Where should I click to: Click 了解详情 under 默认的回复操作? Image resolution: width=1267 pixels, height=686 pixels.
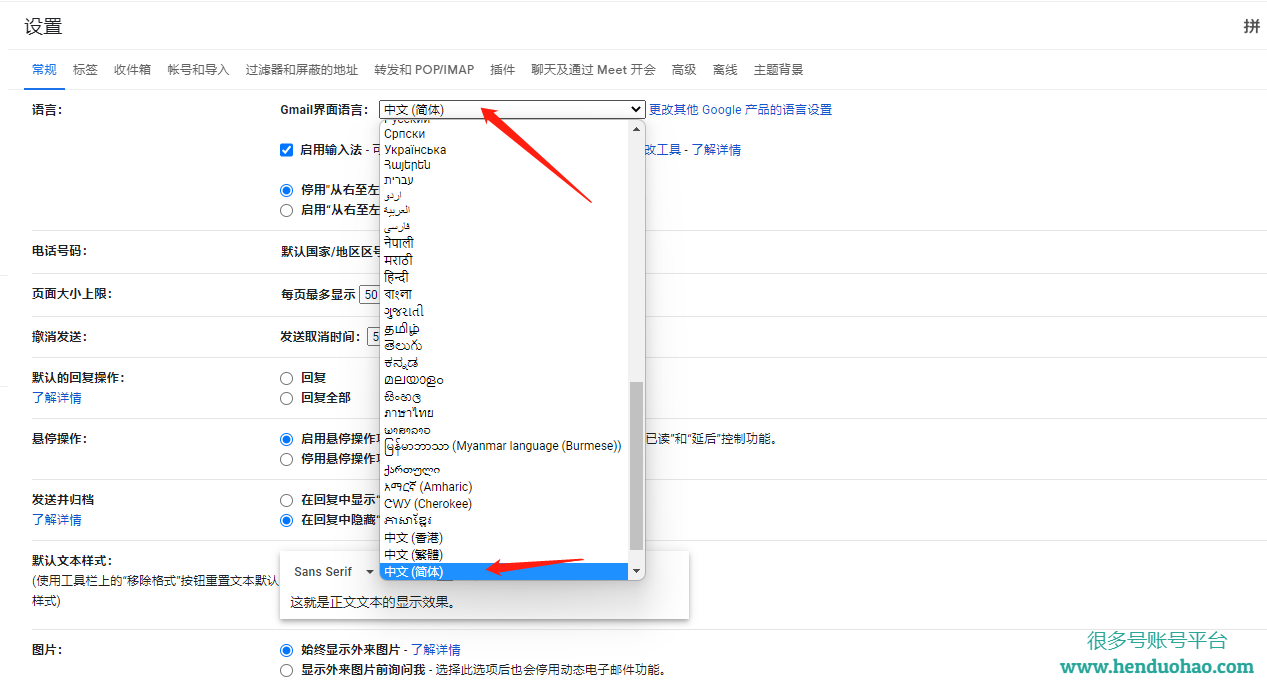(x=57, y=398)
